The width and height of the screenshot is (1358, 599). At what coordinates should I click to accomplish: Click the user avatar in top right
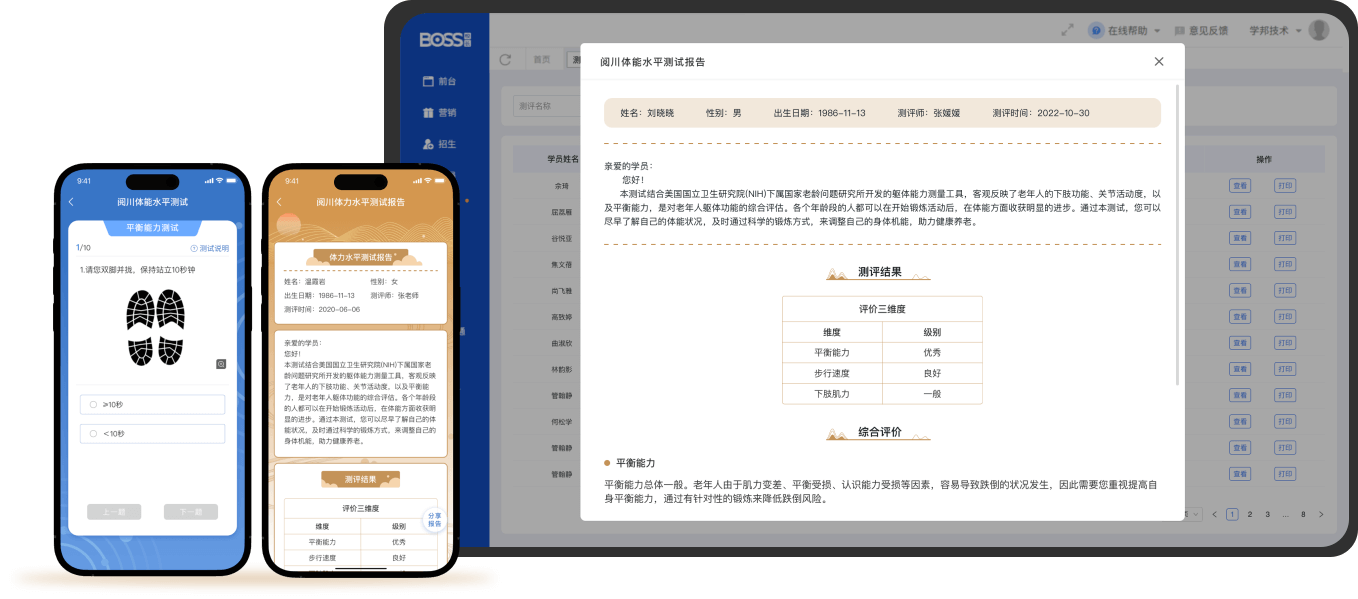pos(1319,30)
